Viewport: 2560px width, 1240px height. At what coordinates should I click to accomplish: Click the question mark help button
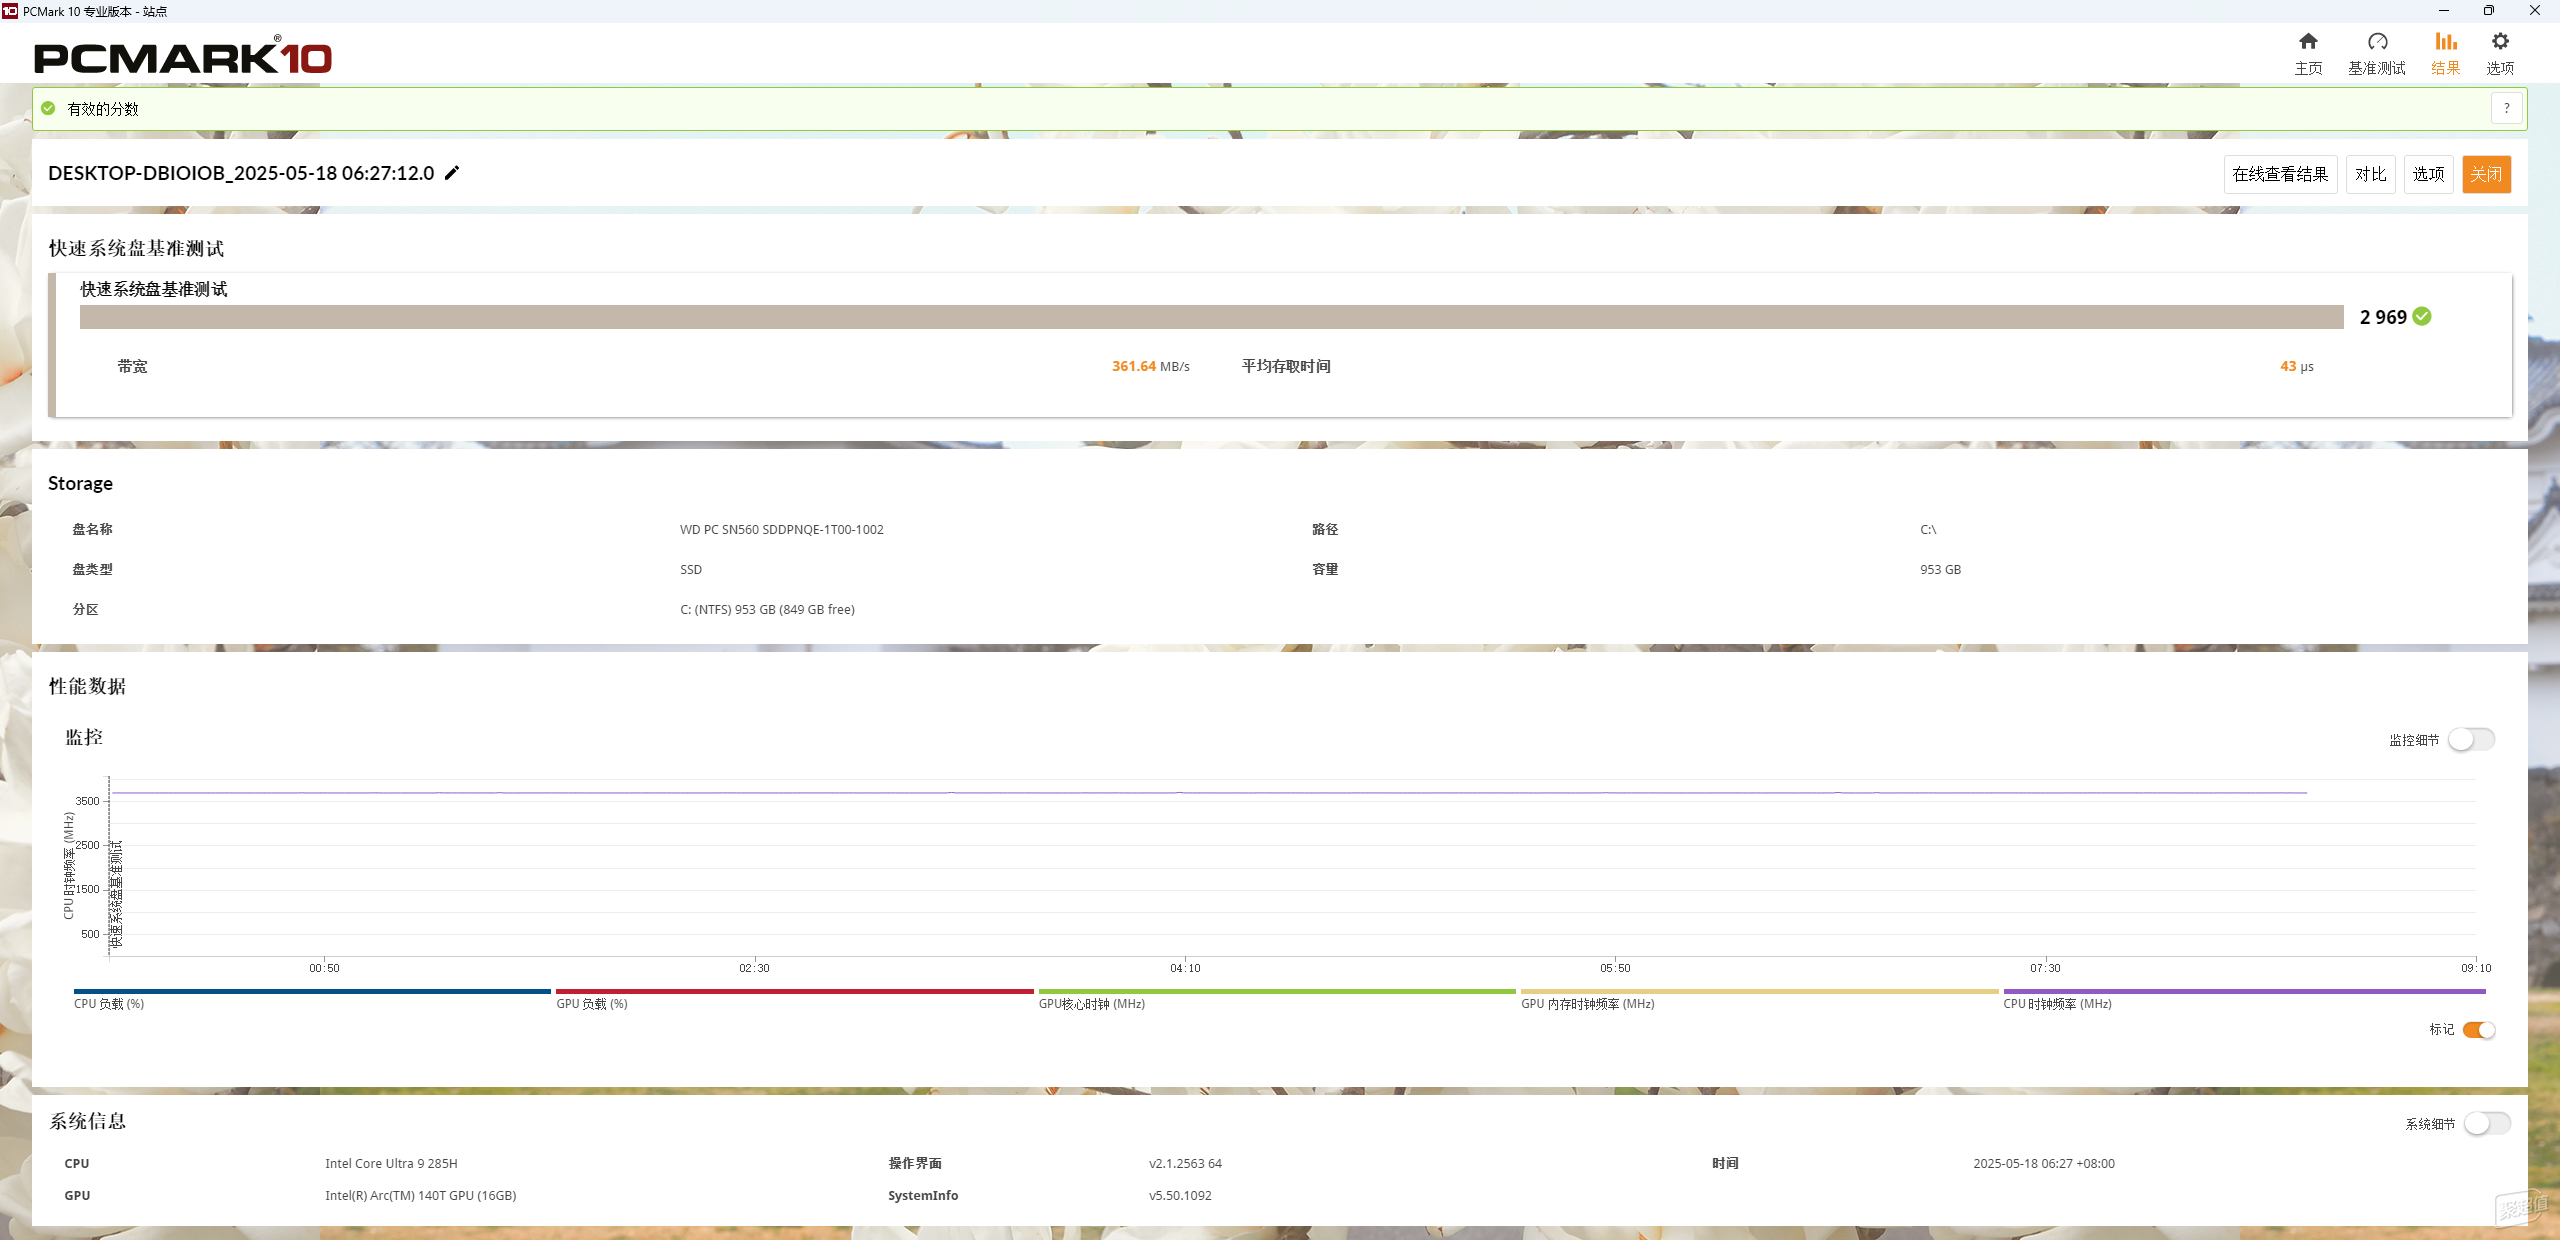click(2506, 109)
